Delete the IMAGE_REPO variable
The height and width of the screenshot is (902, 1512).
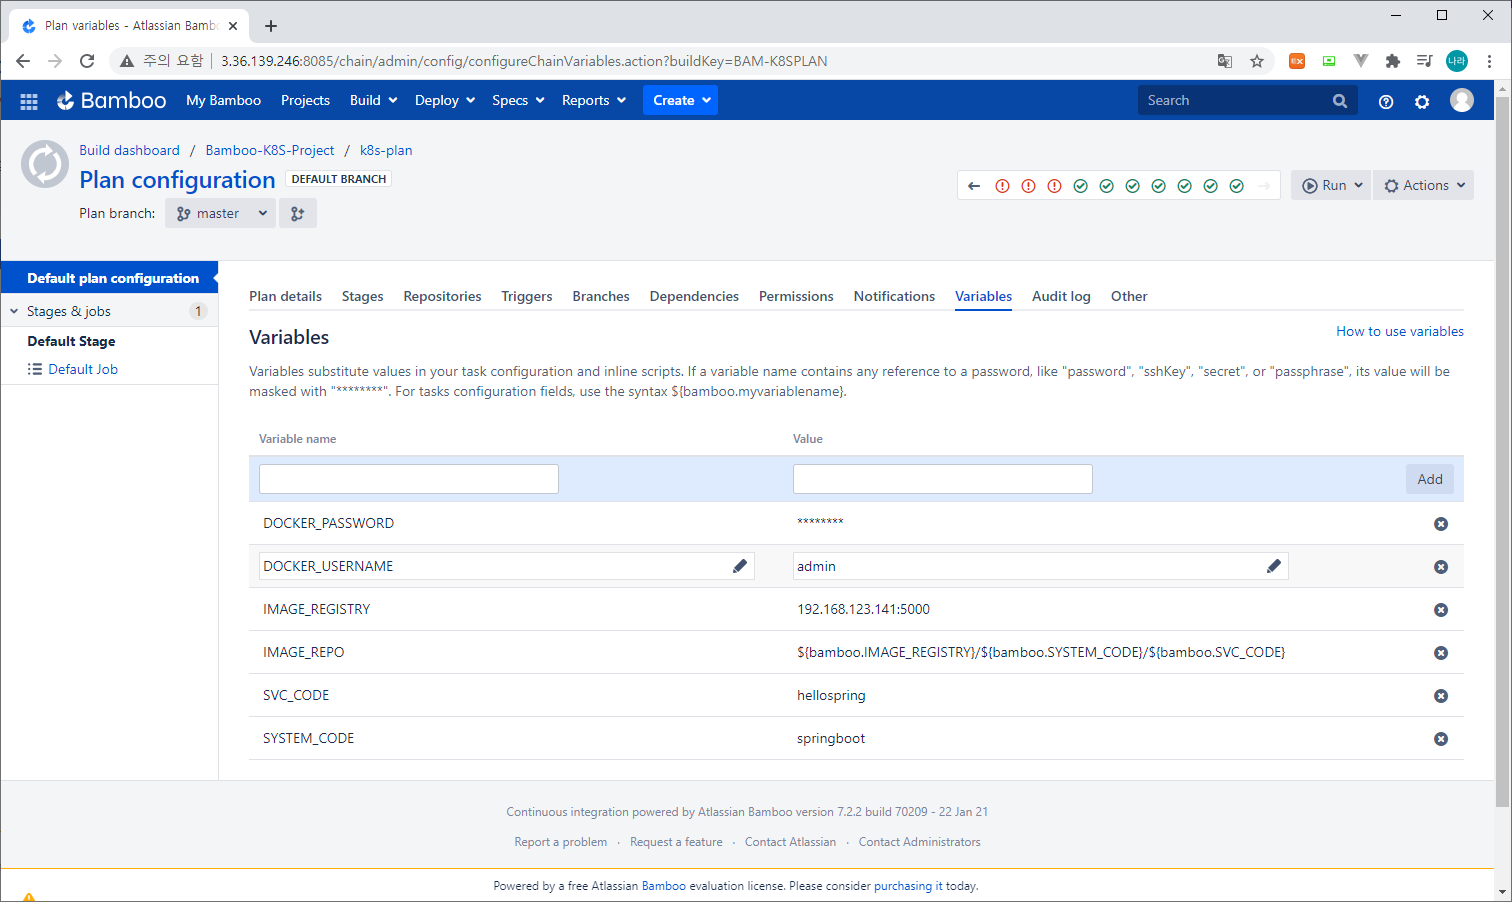pos(1441,653)
